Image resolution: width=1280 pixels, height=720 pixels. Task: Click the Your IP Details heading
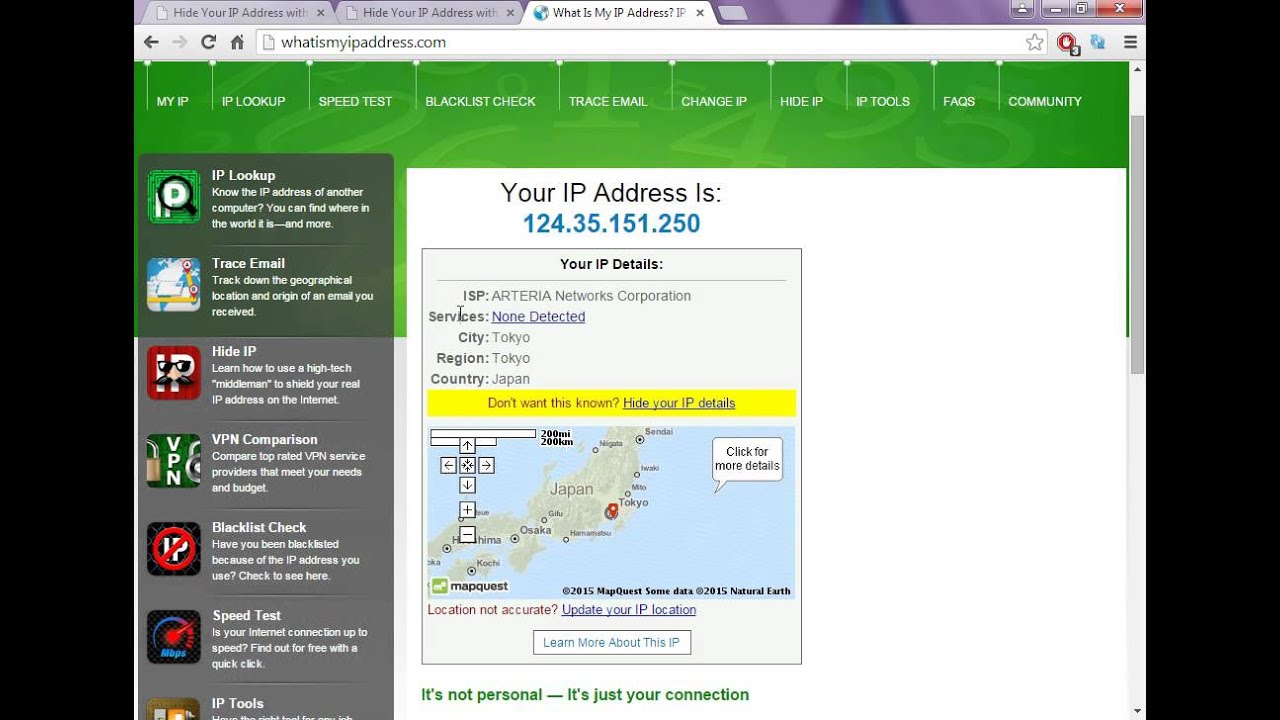click(611, 264)
